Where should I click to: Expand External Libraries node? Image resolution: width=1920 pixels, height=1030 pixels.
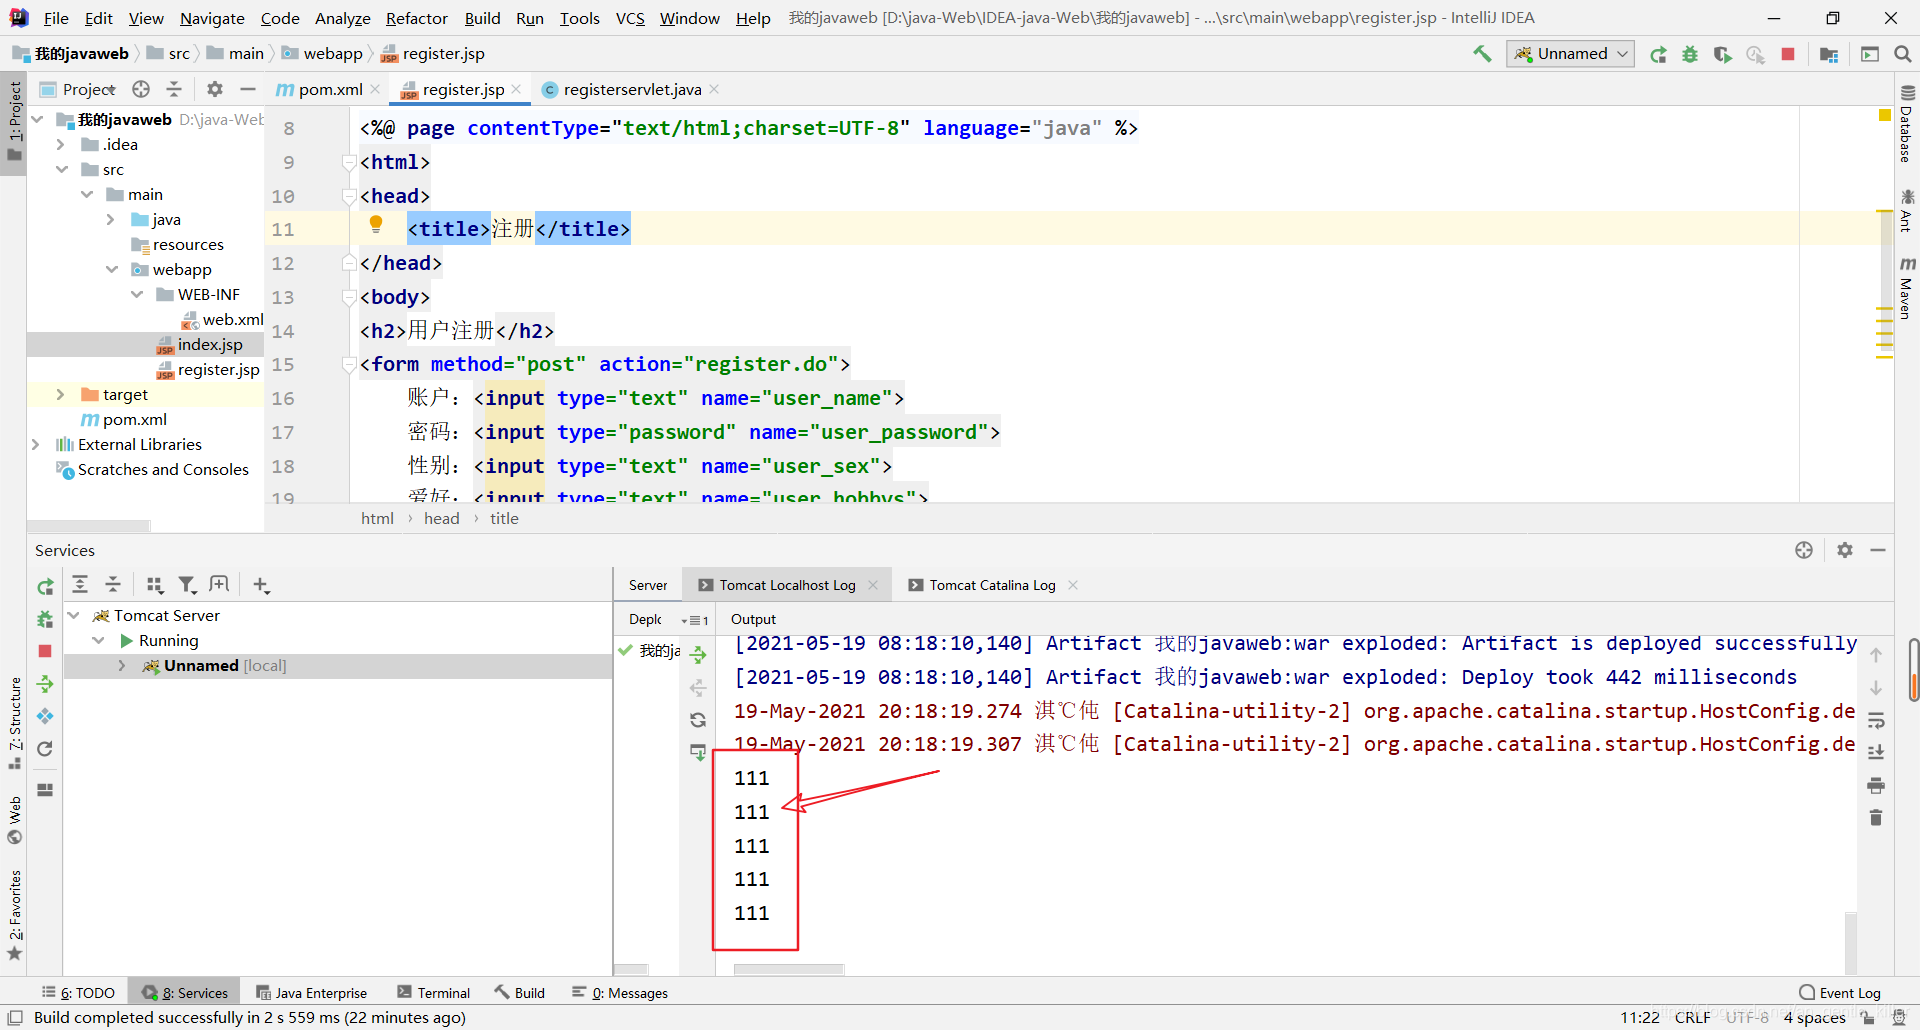(x=36, y=444)
